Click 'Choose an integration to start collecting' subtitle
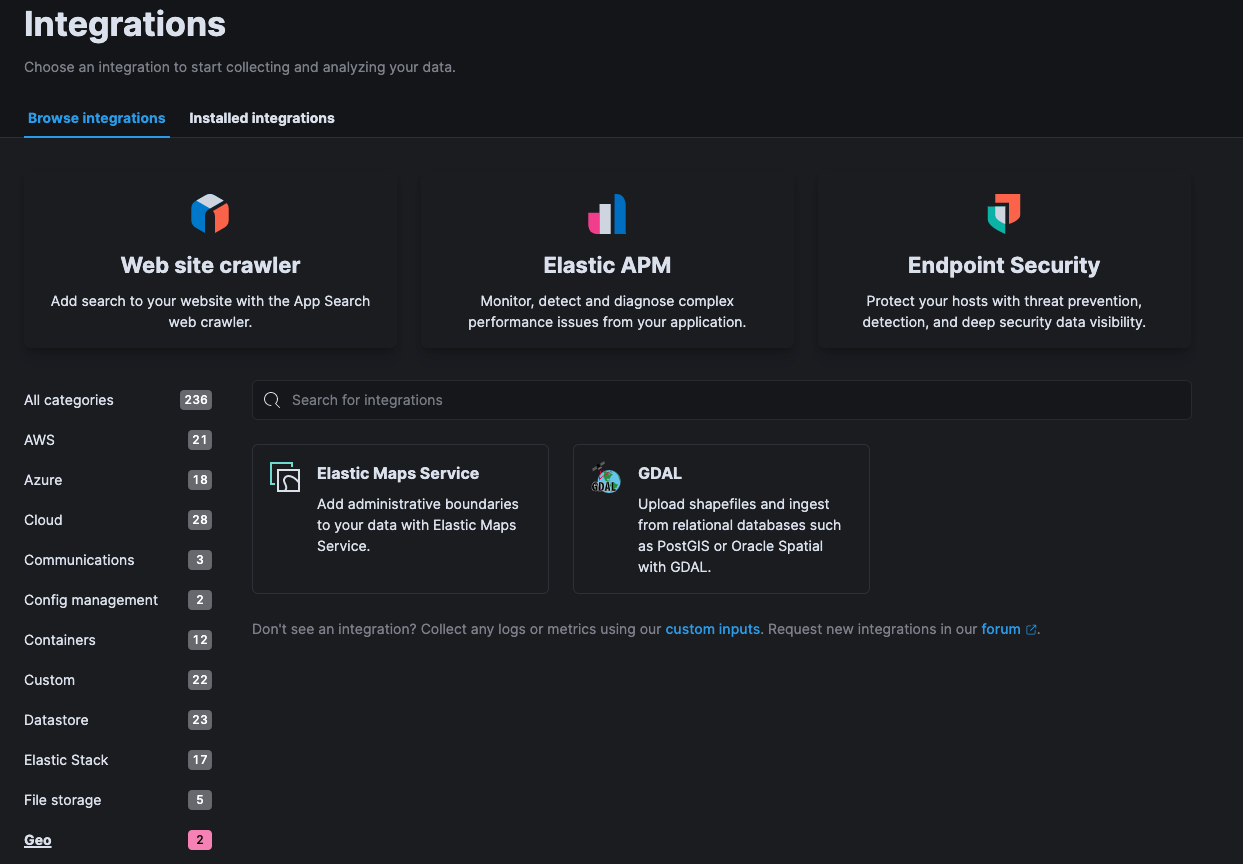Image resolution: width=1243 pixels, height=864 pixels. 240,68
